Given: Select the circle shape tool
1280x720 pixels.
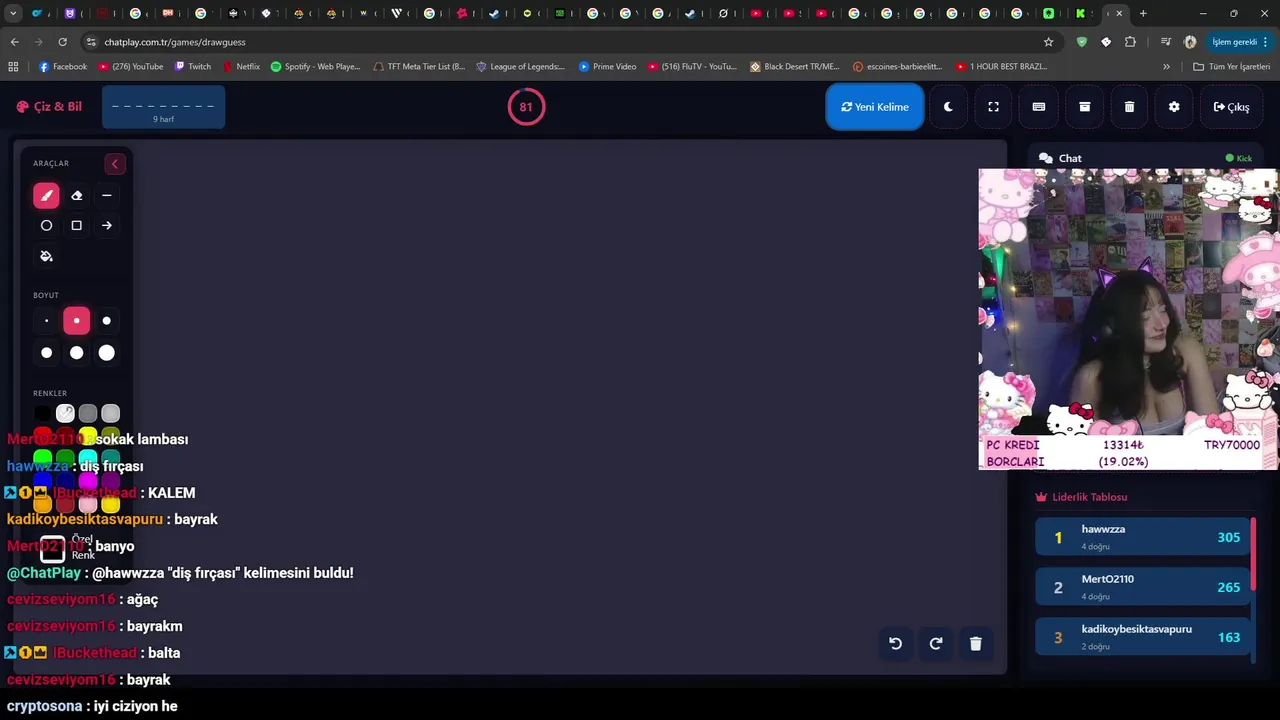Looking at the screenshot, I should pos(46,226).
